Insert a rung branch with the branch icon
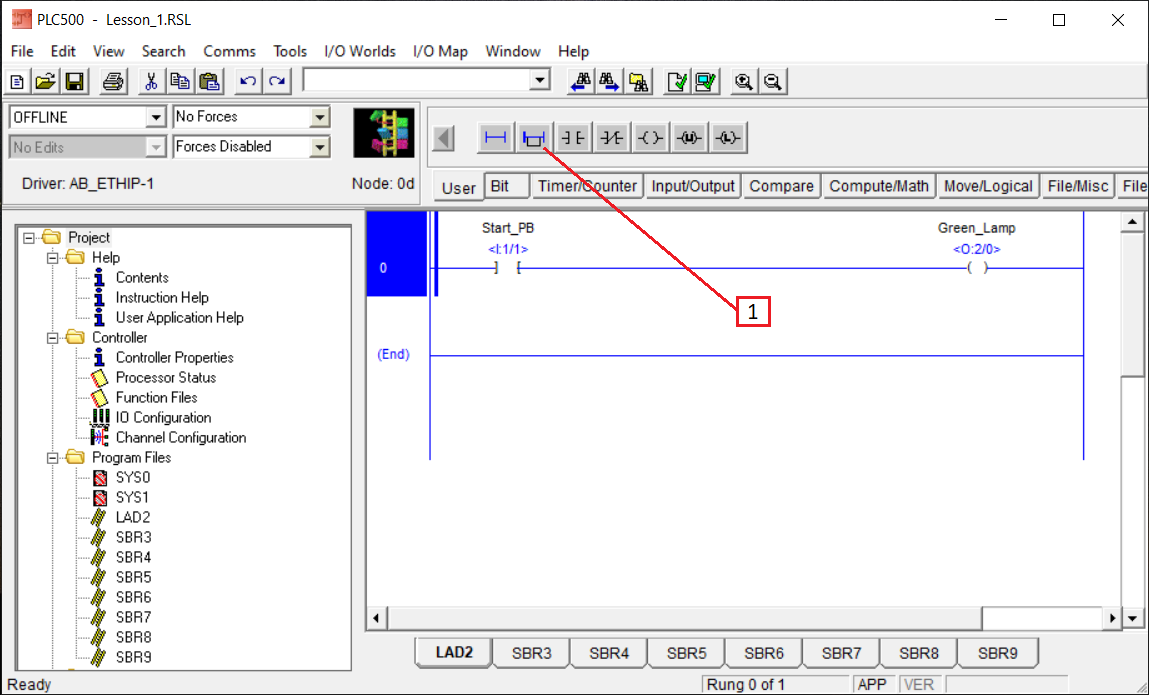 533,138
